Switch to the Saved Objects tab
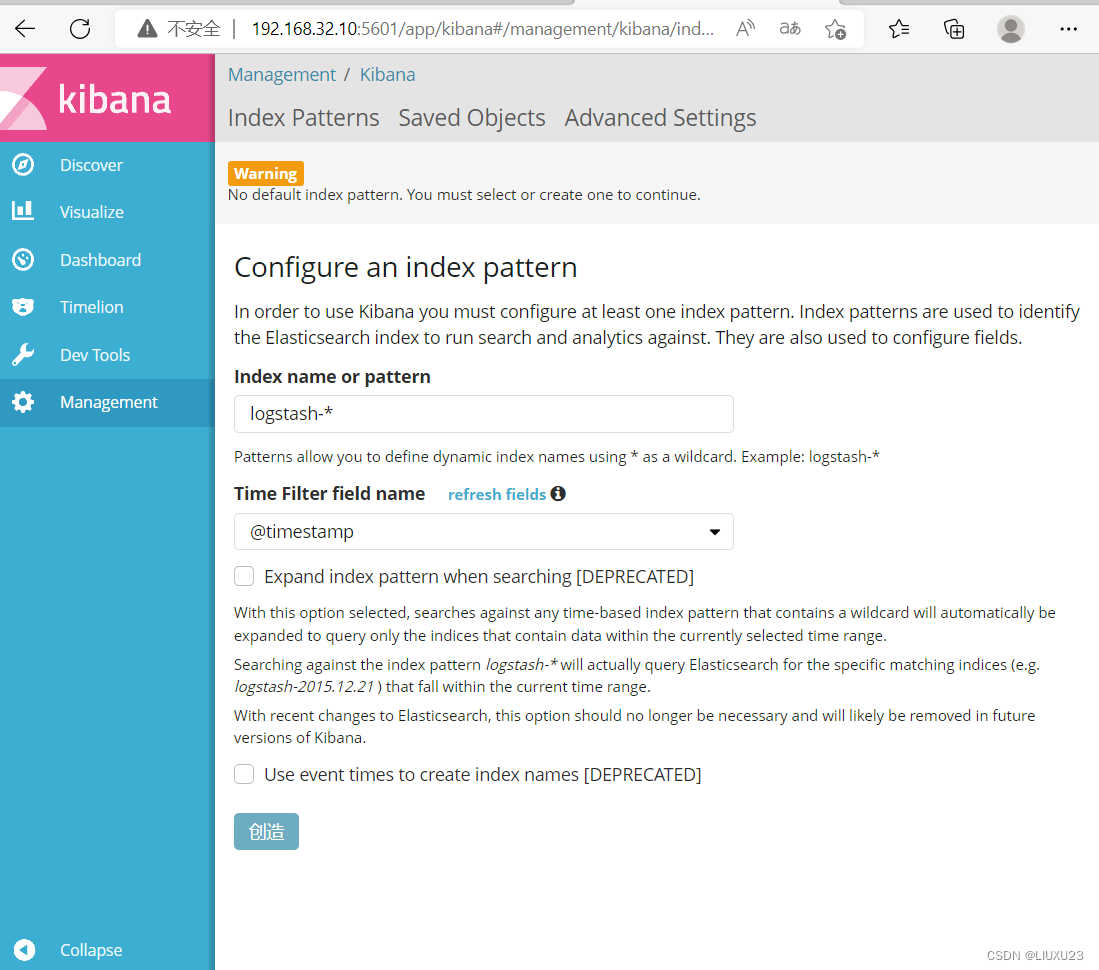Screen dimensions: 1099x970 (472, 118)
